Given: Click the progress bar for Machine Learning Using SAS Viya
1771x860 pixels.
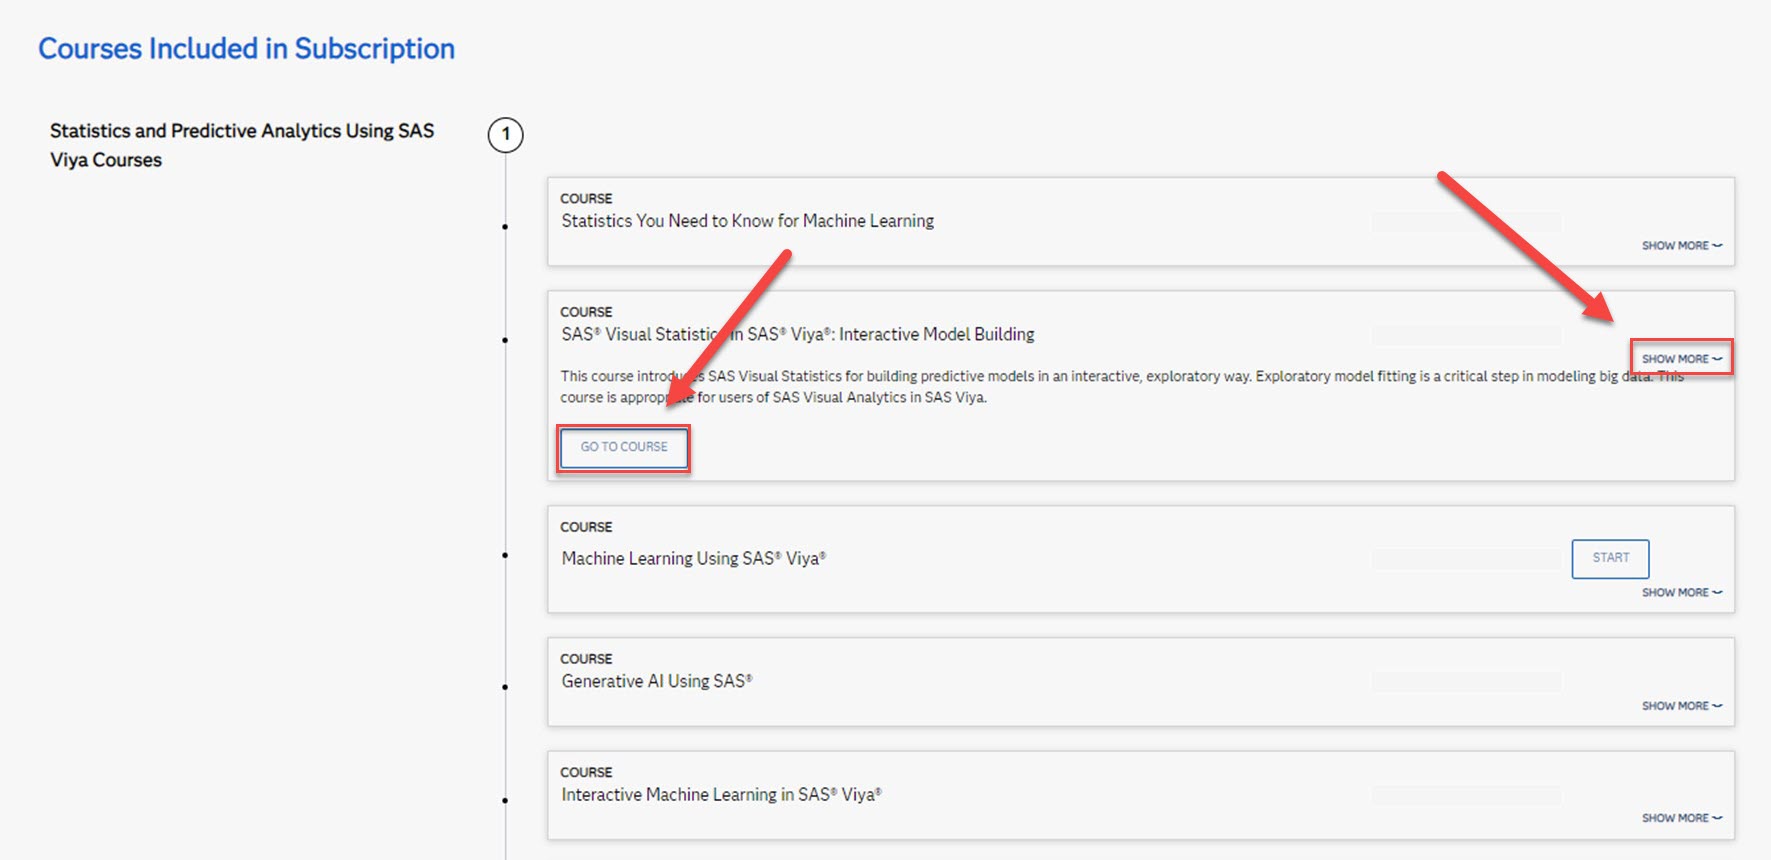Looking at the screenshot, I should (1466, 559).
